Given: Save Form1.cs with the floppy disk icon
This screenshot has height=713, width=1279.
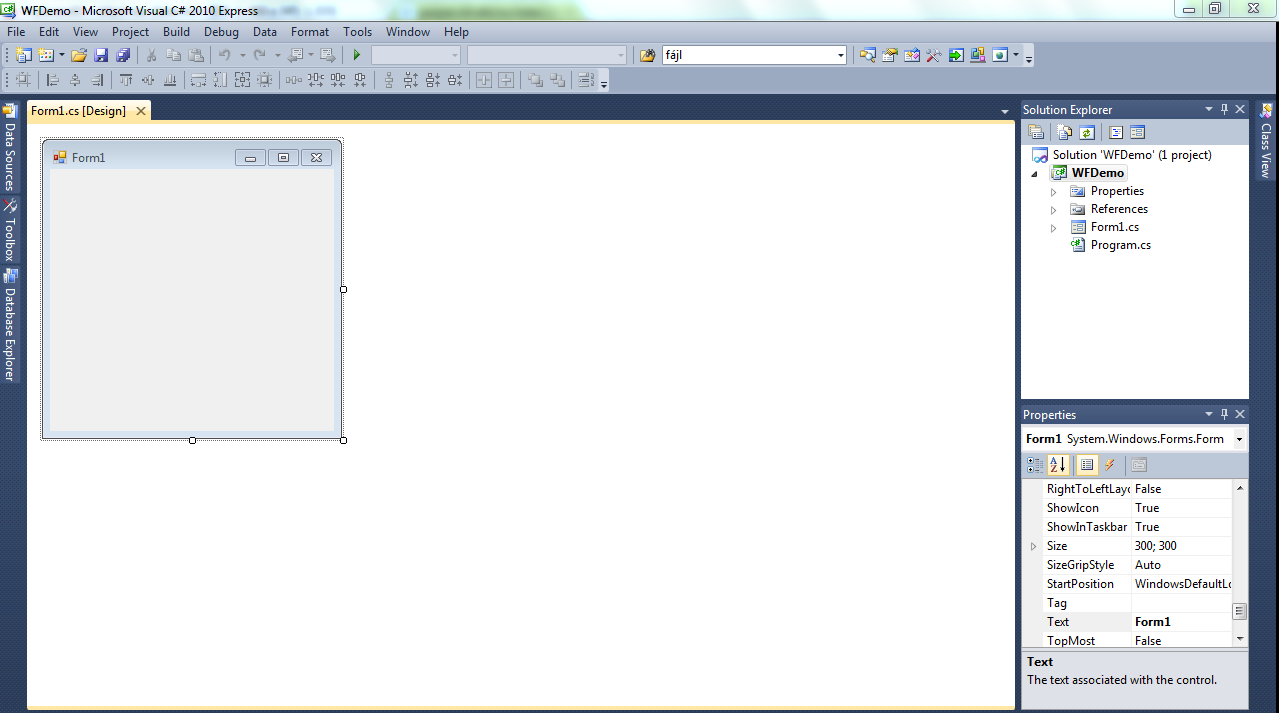Looking at the screenshot, I should click(101, 55).
